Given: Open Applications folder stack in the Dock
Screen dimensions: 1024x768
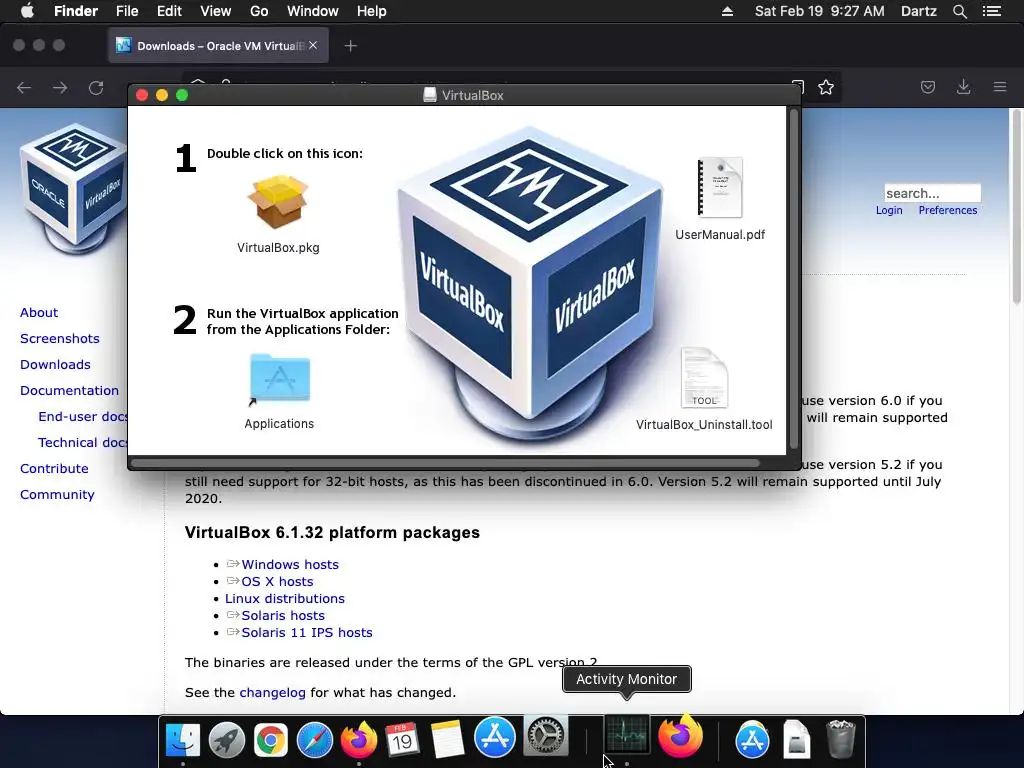Looking at the screenshot, I should (x=752, y=739).
